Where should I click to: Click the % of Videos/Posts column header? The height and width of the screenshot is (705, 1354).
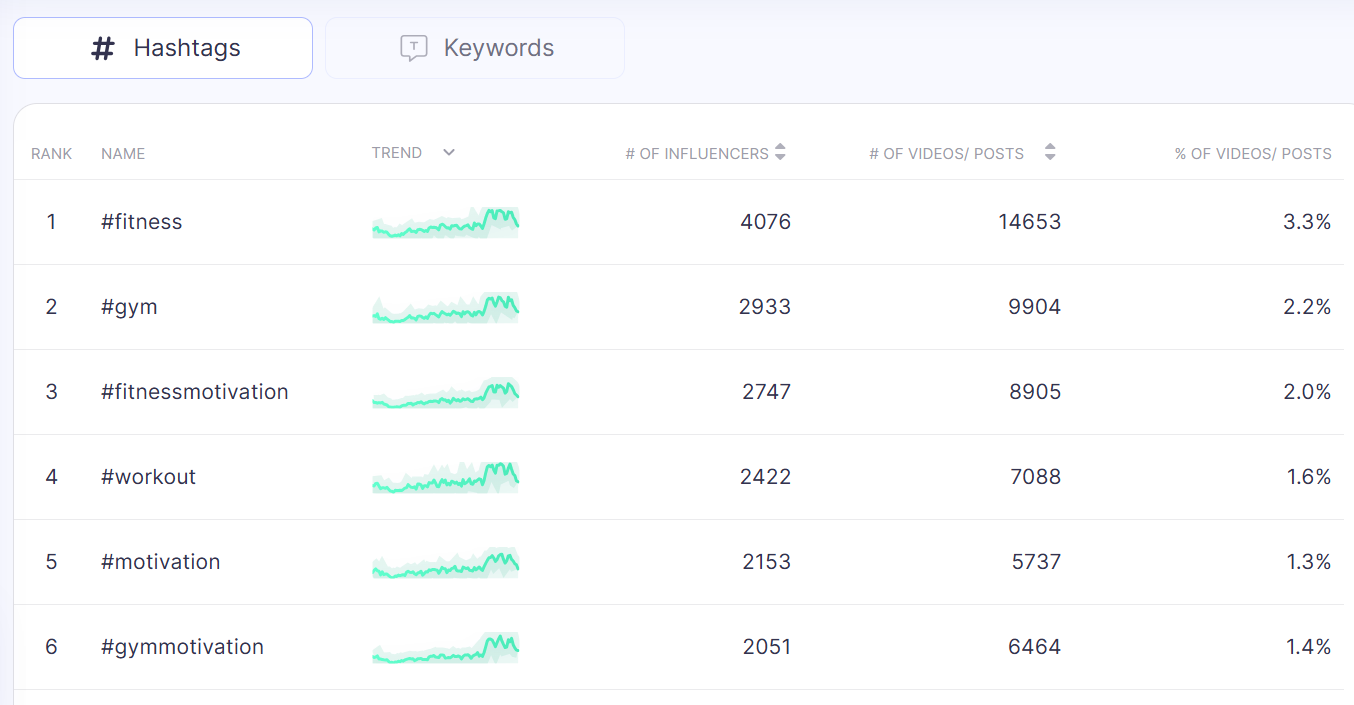click(x=1253, y=154)
